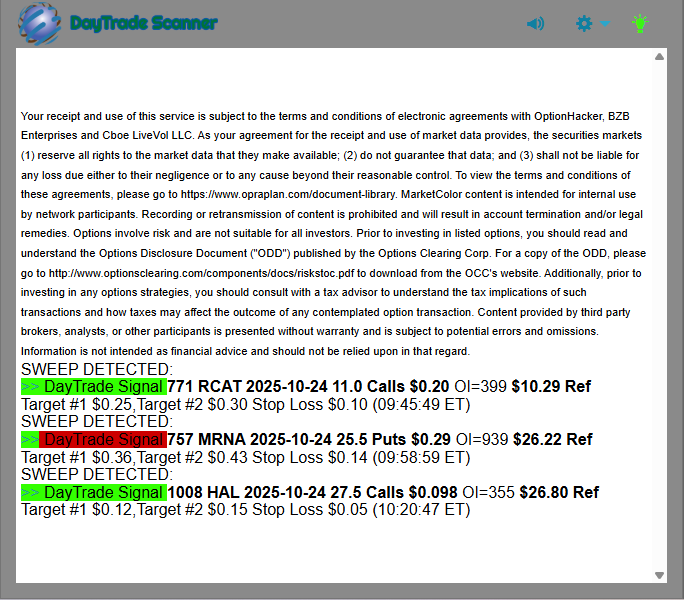Click the scrollbar down arrow
Screen dimensions: 684x600
[659, 575]
